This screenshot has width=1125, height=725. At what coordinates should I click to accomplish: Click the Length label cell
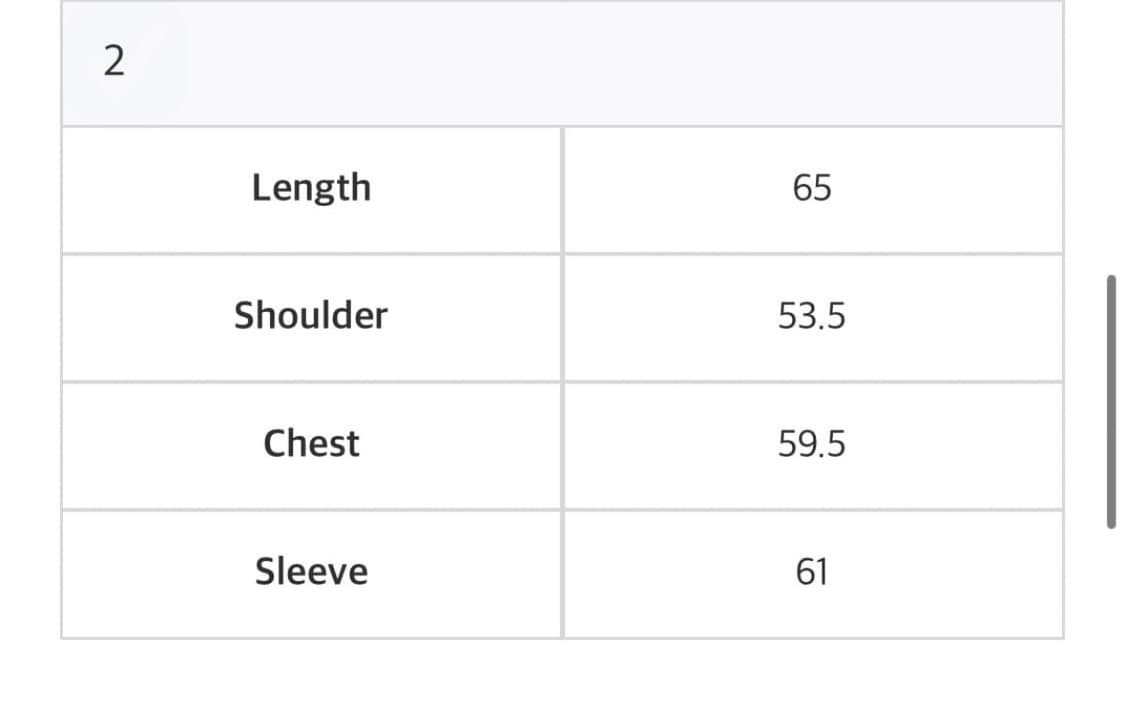311,189
